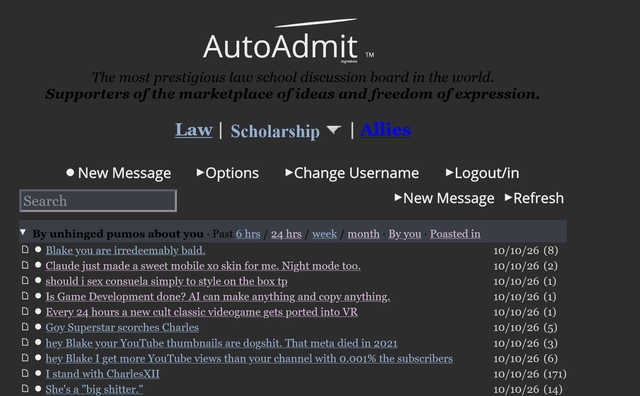Image resolution: width=640 pixels, height=396 pixels.
Task: Open thread 'I stand with CharlesXII'
Action: click(102, 374)
